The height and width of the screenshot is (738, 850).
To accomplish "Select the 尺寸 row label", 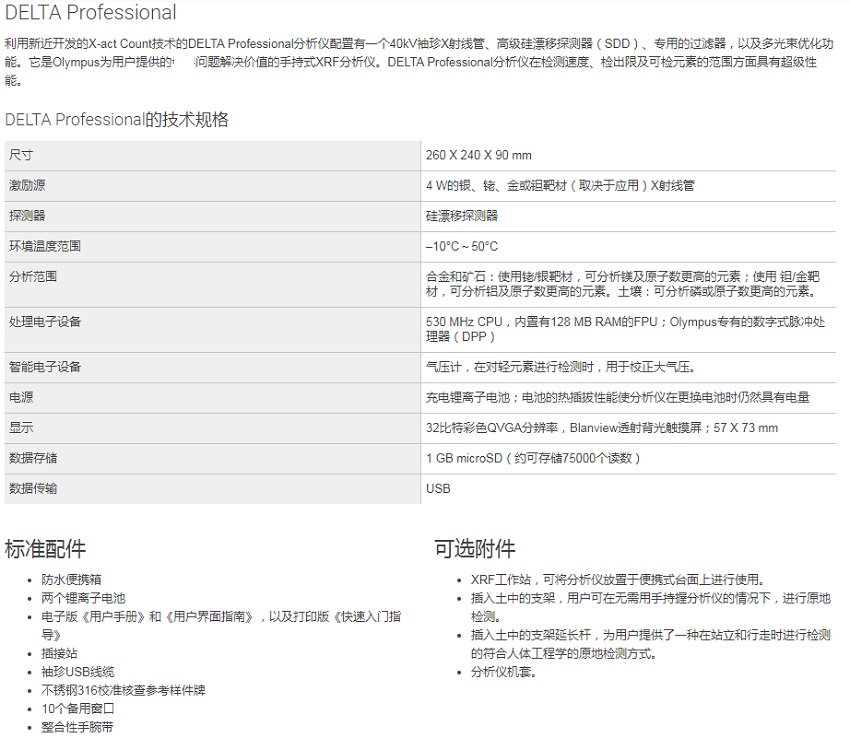I will coord(21,155).
